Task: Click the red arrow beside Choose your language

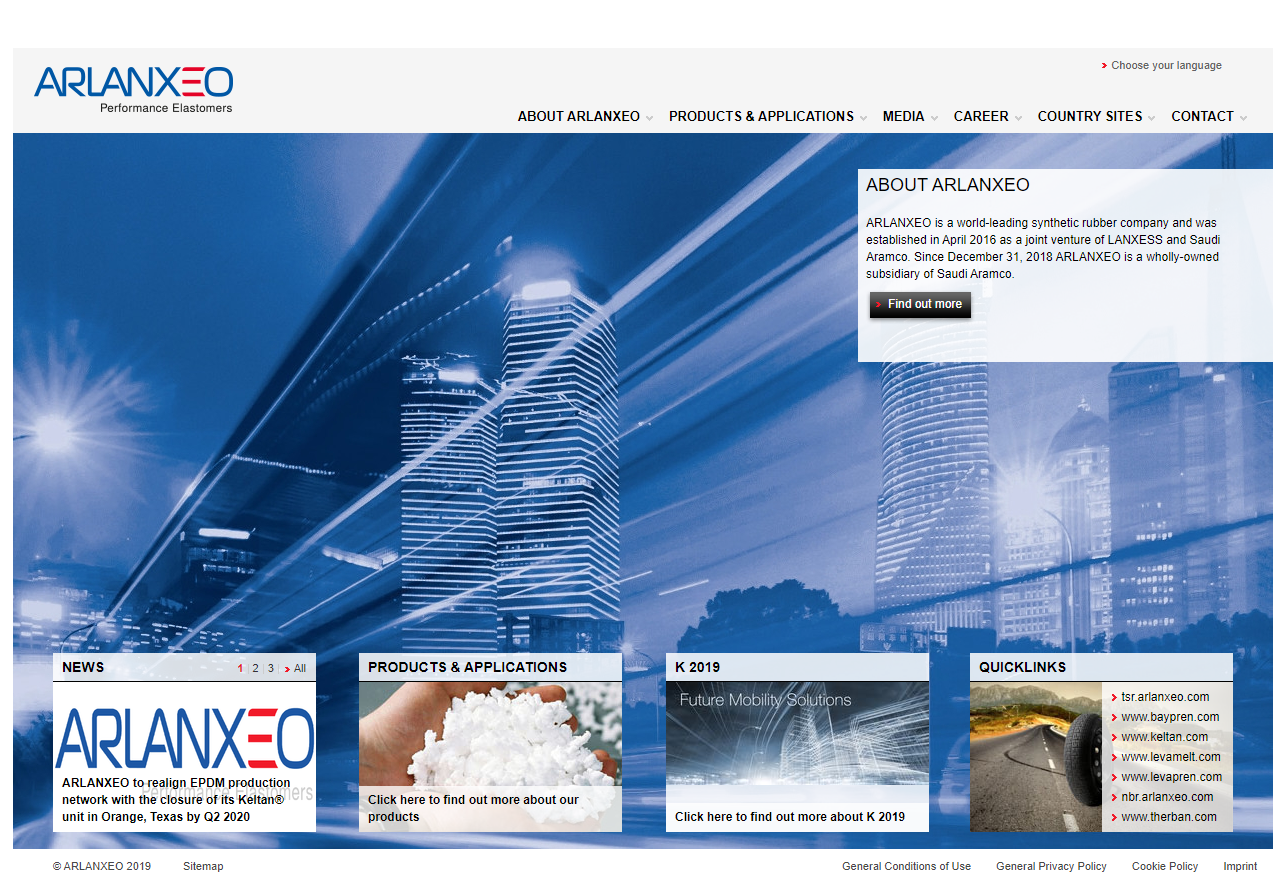Action: click(x=1104, y=66)
